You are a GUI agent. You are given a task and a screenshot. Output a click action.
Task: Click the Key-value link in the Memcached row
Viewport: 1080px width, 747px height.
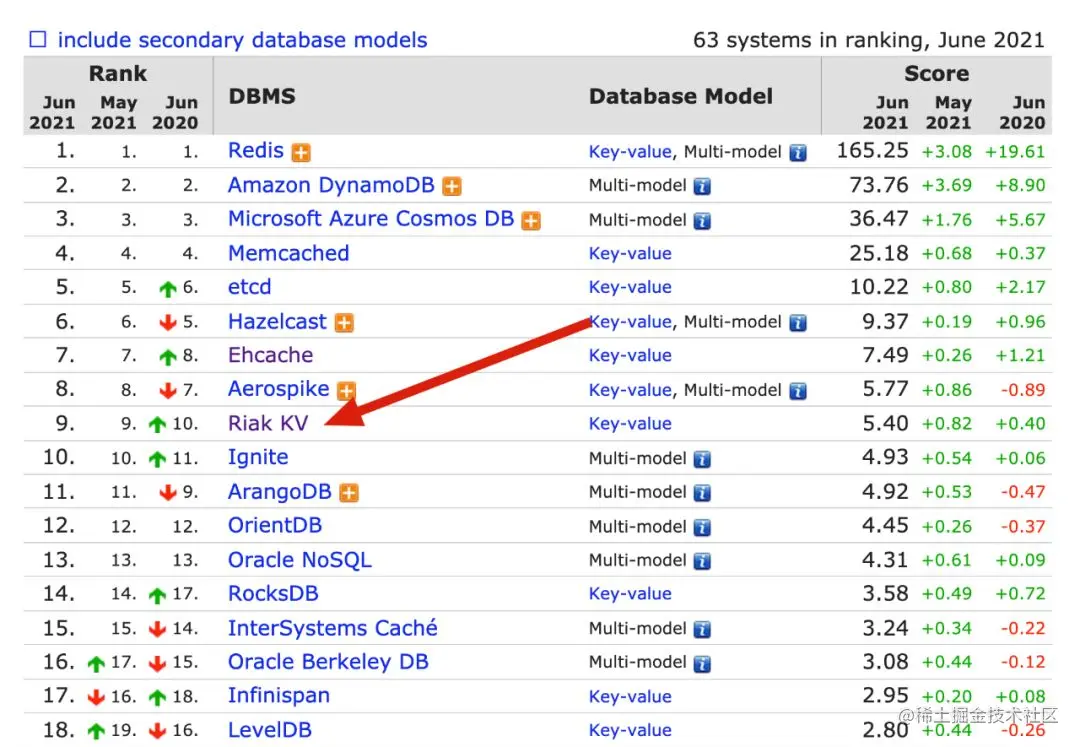point(630,253)
